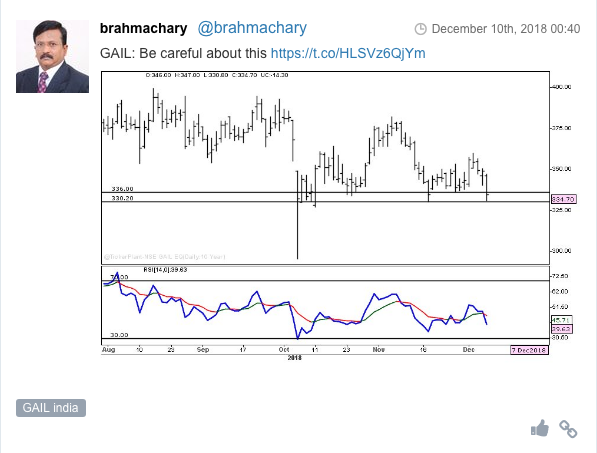Click the RSI 45.71 value label

point(562,320)
